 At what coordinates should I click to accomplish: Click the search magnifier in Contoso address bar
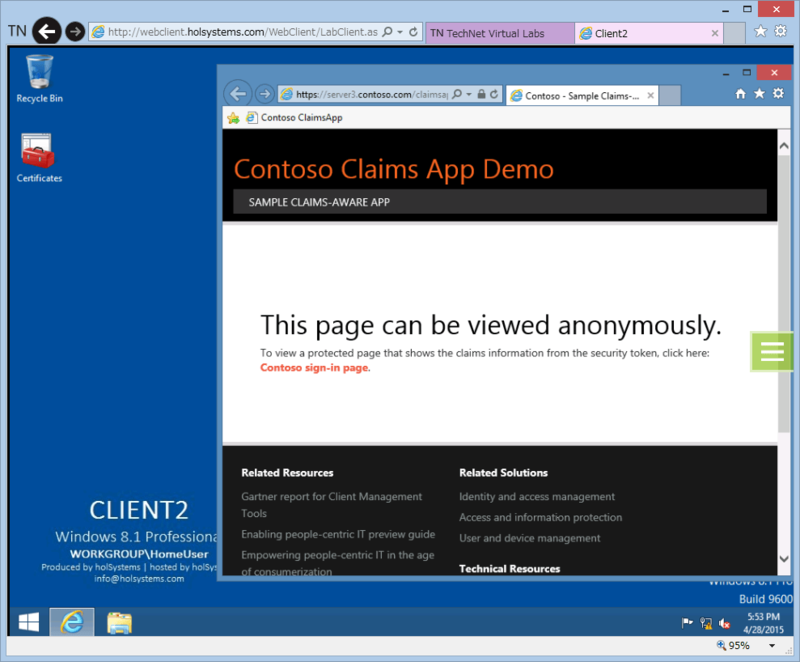(457, 94)
